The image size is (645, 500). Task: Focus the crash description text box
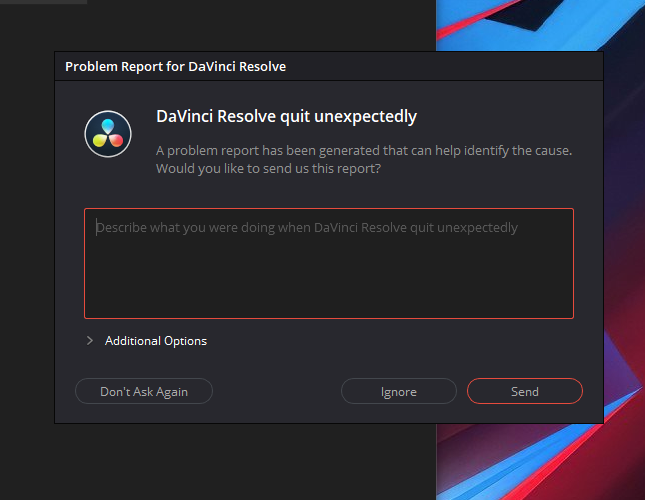point(329,264)
